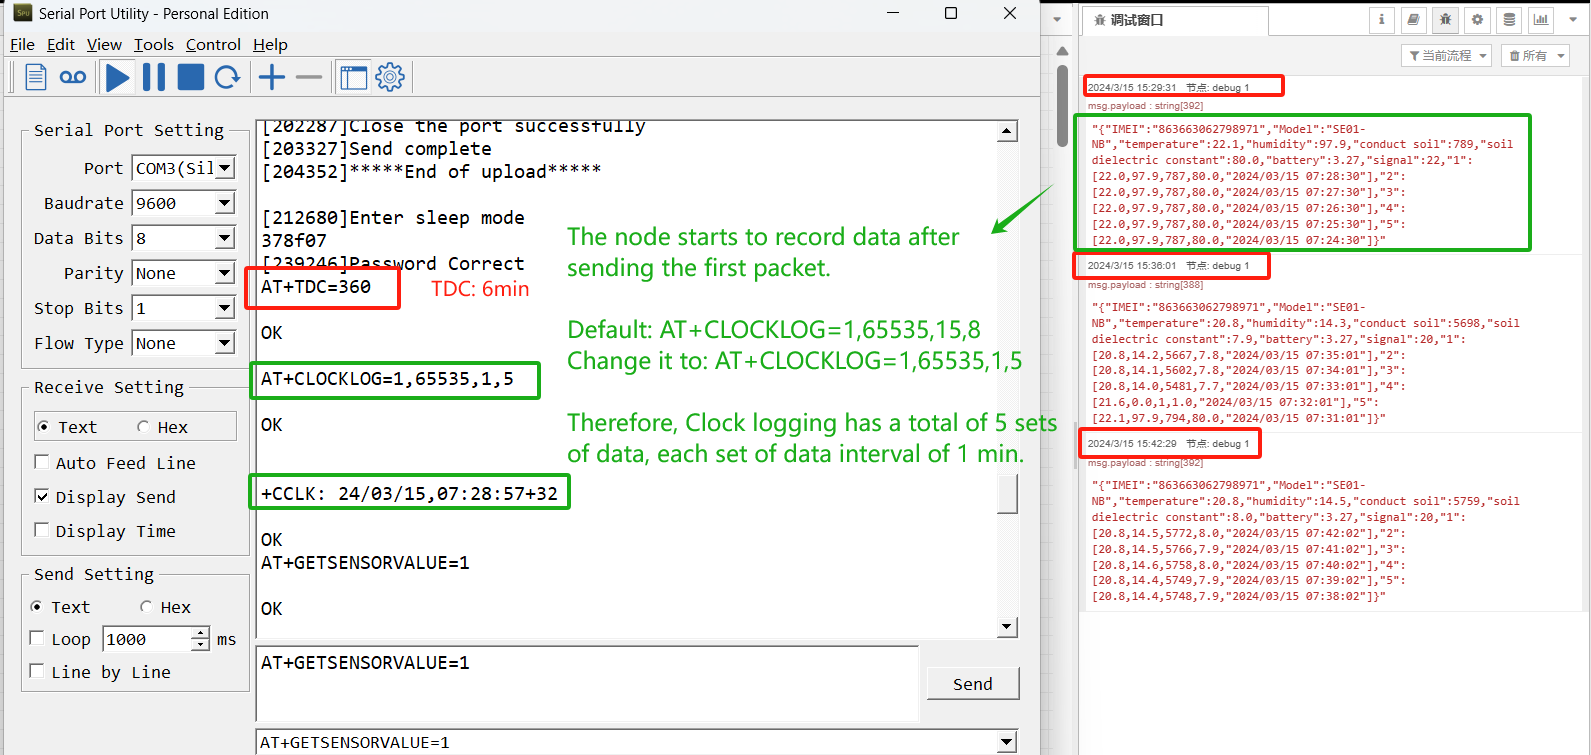Image resolution: width=1591 pixels, height=755 pixels.
Task: Click the AT+TDC=360 line in log
Action: [316, 287]
